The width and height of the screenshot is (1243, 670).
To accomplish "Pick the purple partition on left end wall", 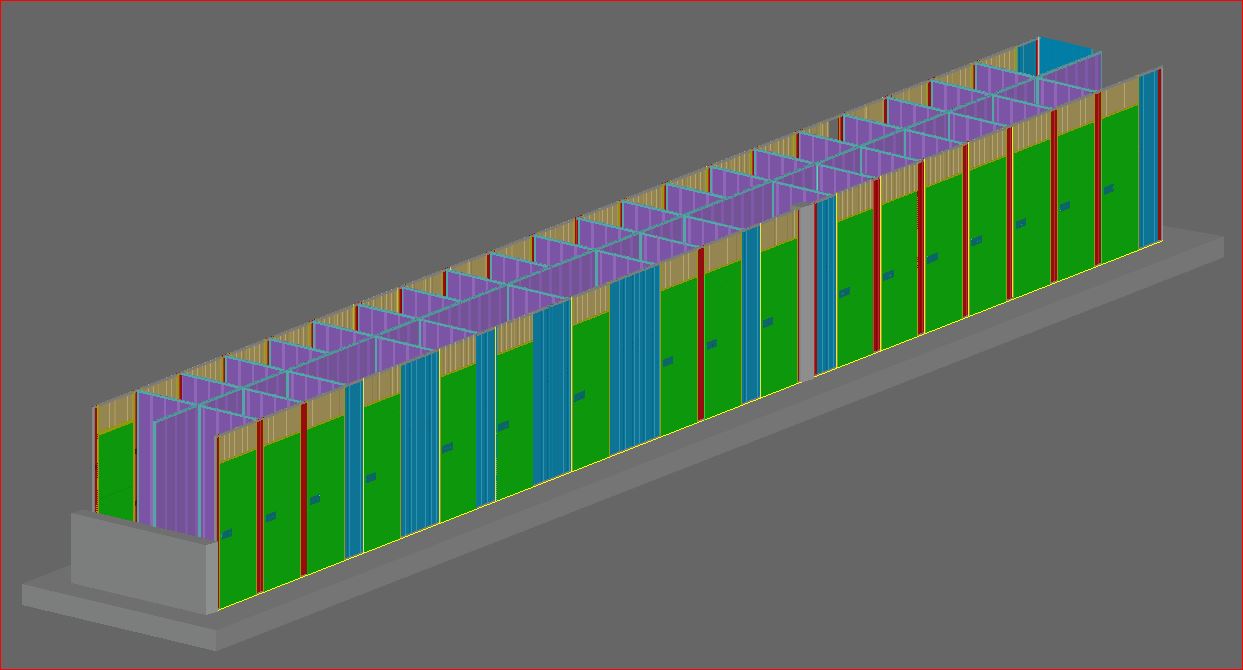I will (172, 460).
